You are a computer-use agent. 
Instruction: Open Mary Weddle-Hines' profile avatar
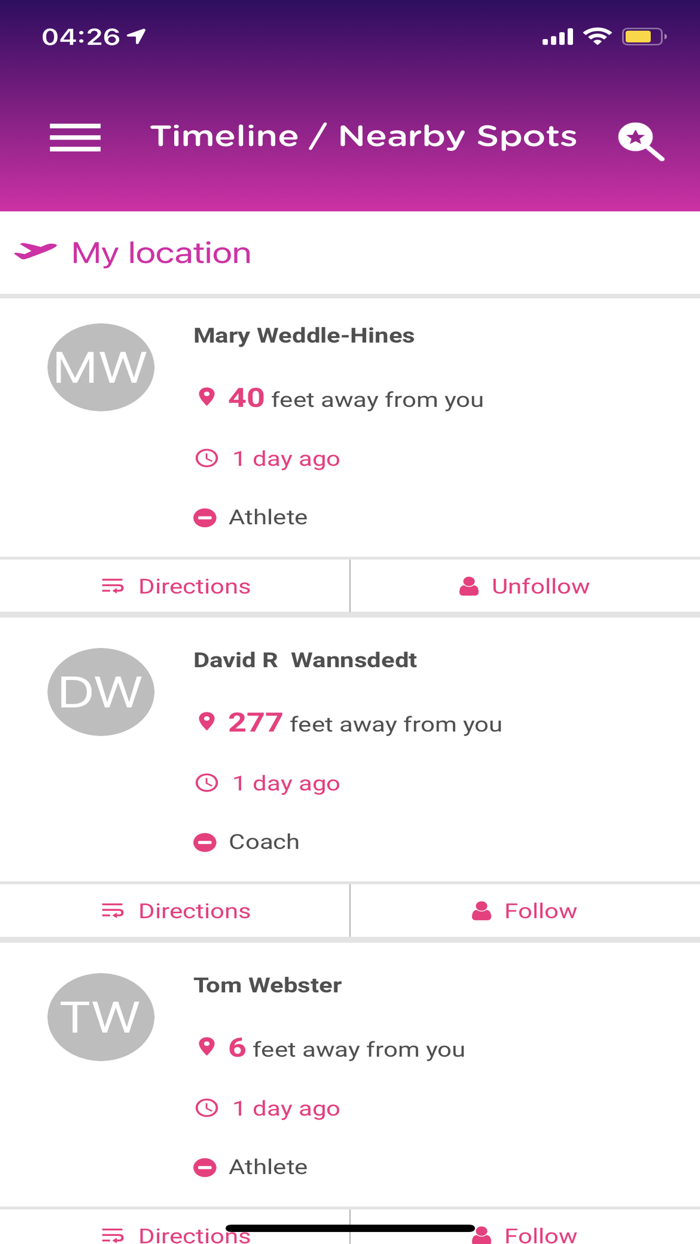point(101,367)
